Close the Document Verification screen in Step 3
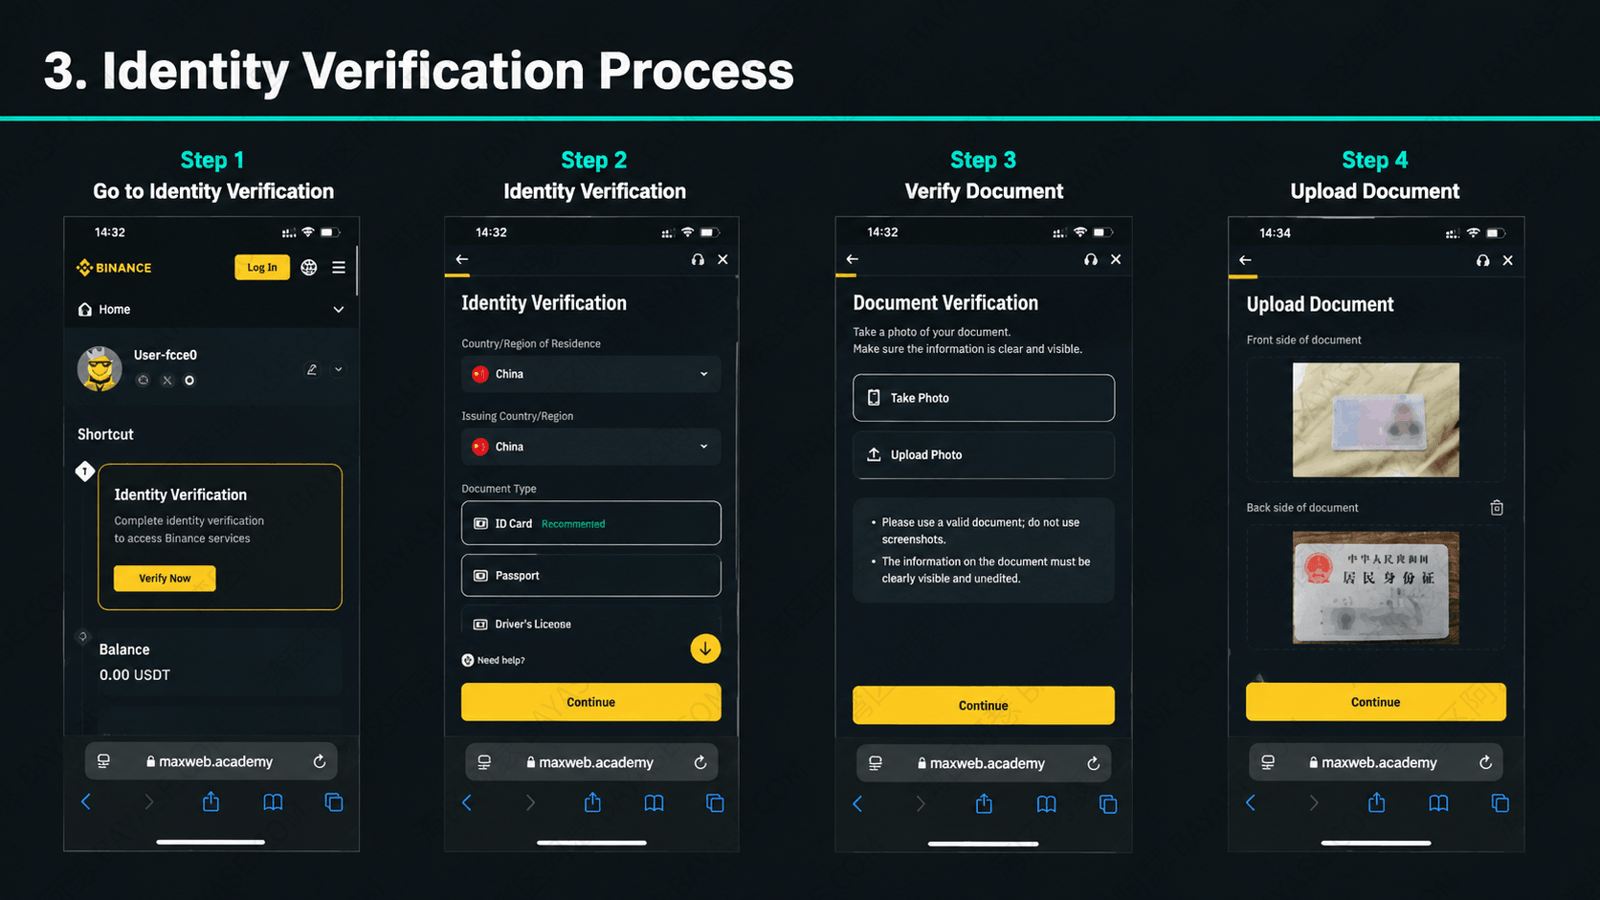The image size is (1600, 900). pos(1116,259)
